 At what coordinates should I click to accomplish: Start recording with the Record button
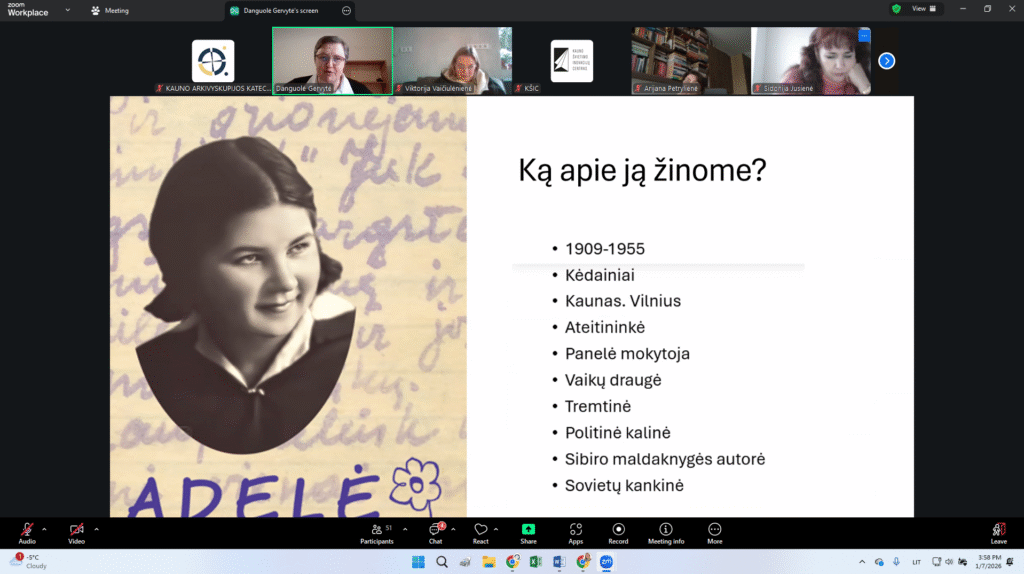point(618,531)
